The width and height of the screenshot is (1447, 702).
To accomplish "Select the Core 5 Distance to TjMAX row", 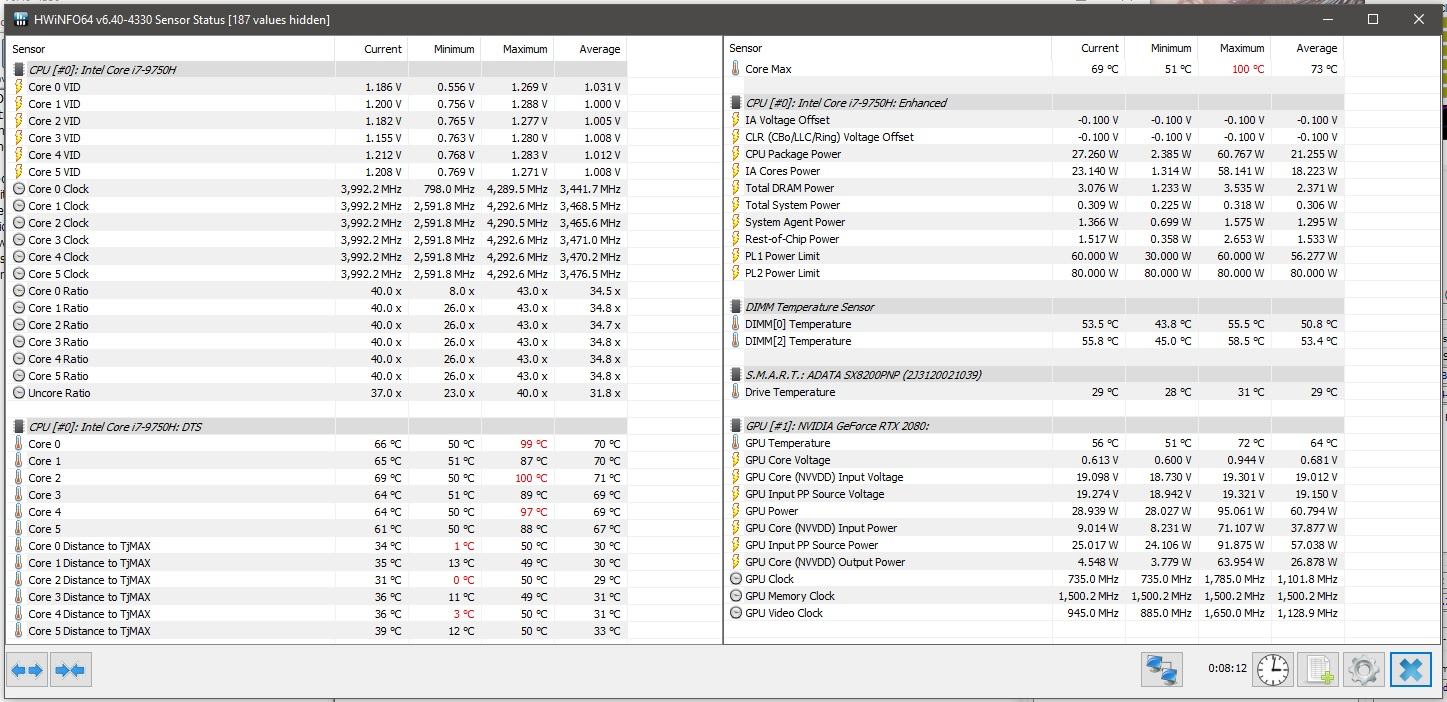I will pos(318,631).
